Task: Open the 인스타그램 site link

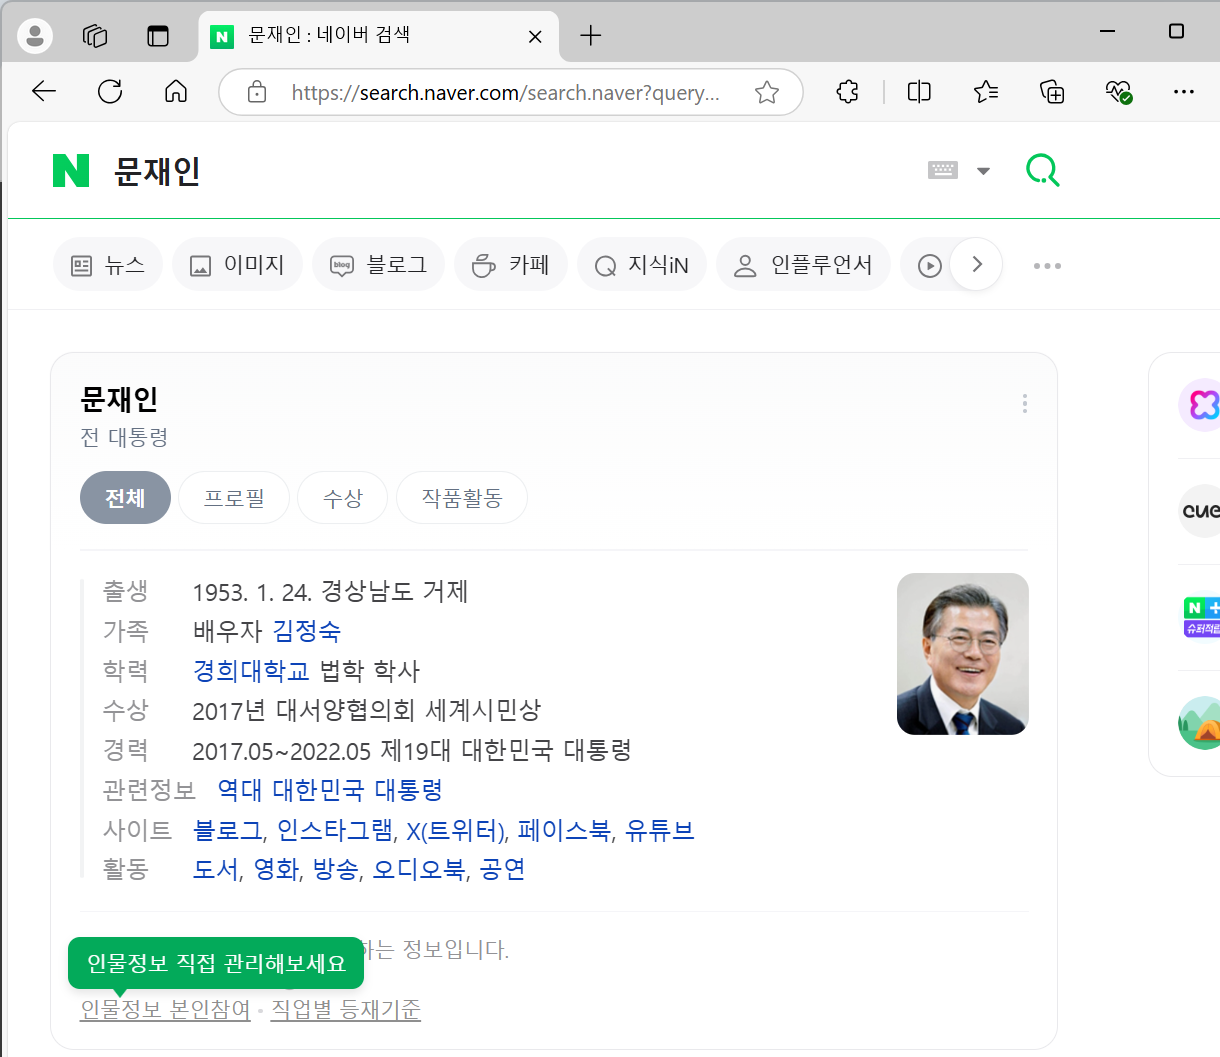Action: click(x=335, y=830)
